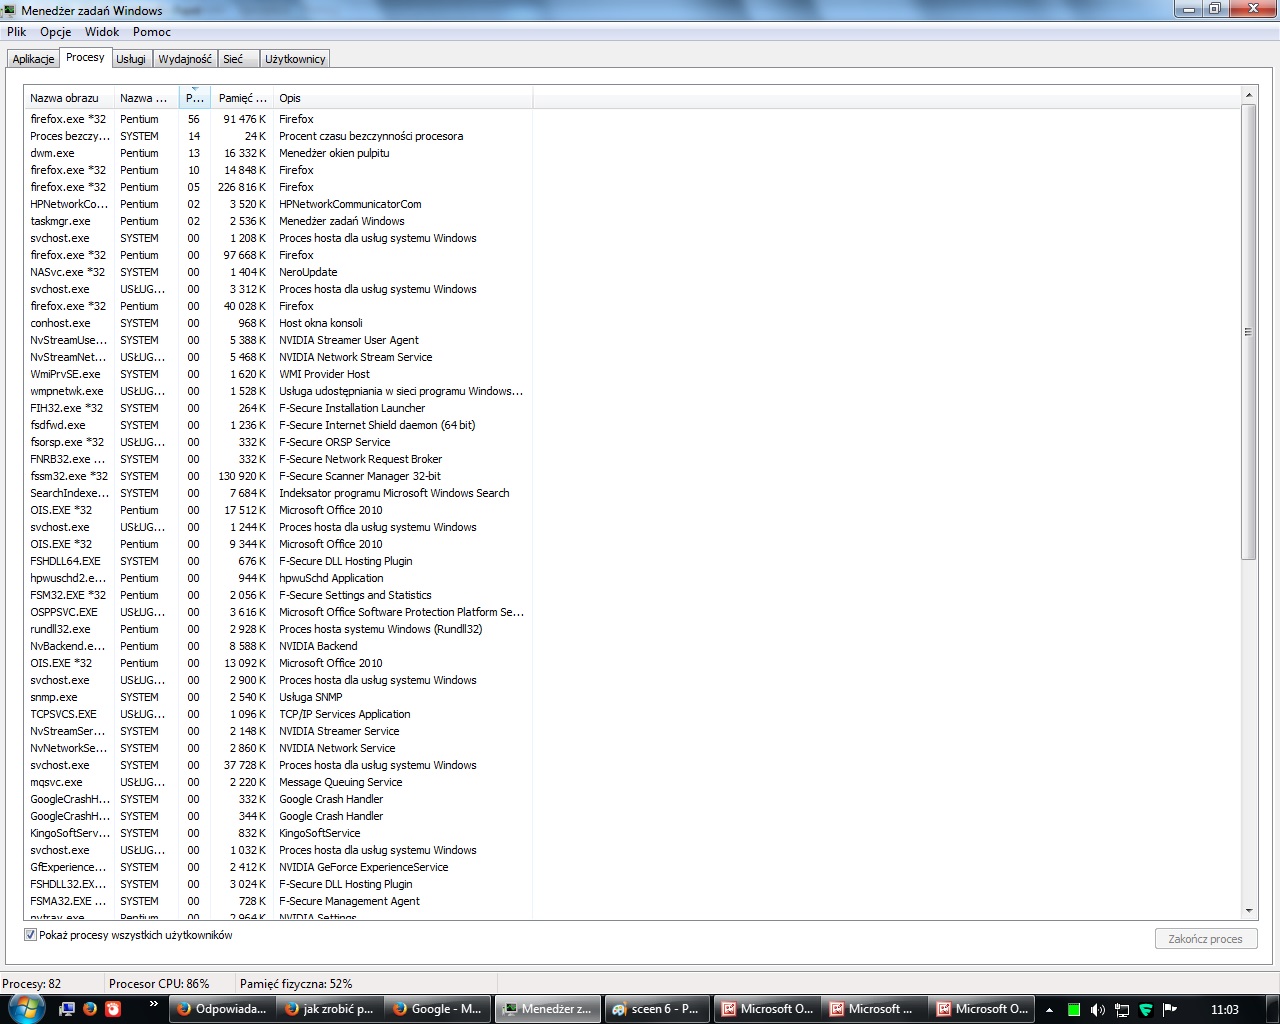Image resolution: width=1280 pixels, height=1024 pixels.
Task: Select the snmp.exe process row
Action: pyautogui.click(x=278, y=697)
